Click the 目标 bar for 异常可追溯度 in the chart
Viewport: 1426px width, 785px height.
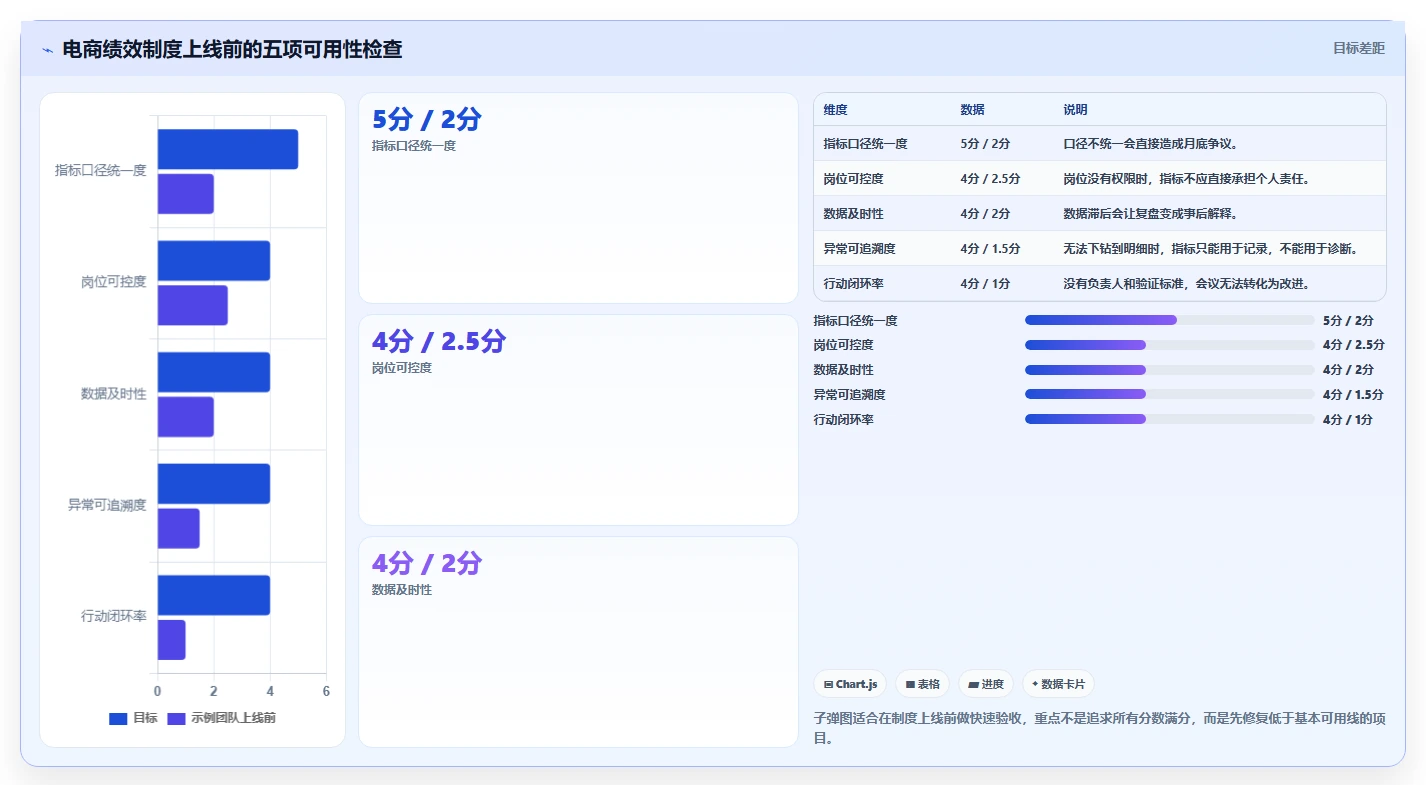[213, 484]
